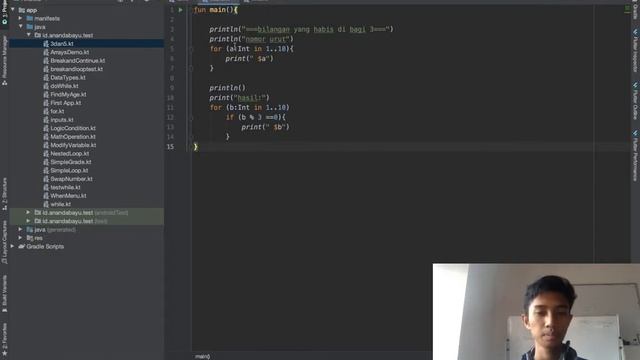Collapse the if block at line 12
Viewport: 640px width, 360px height.
pos(191,118)
